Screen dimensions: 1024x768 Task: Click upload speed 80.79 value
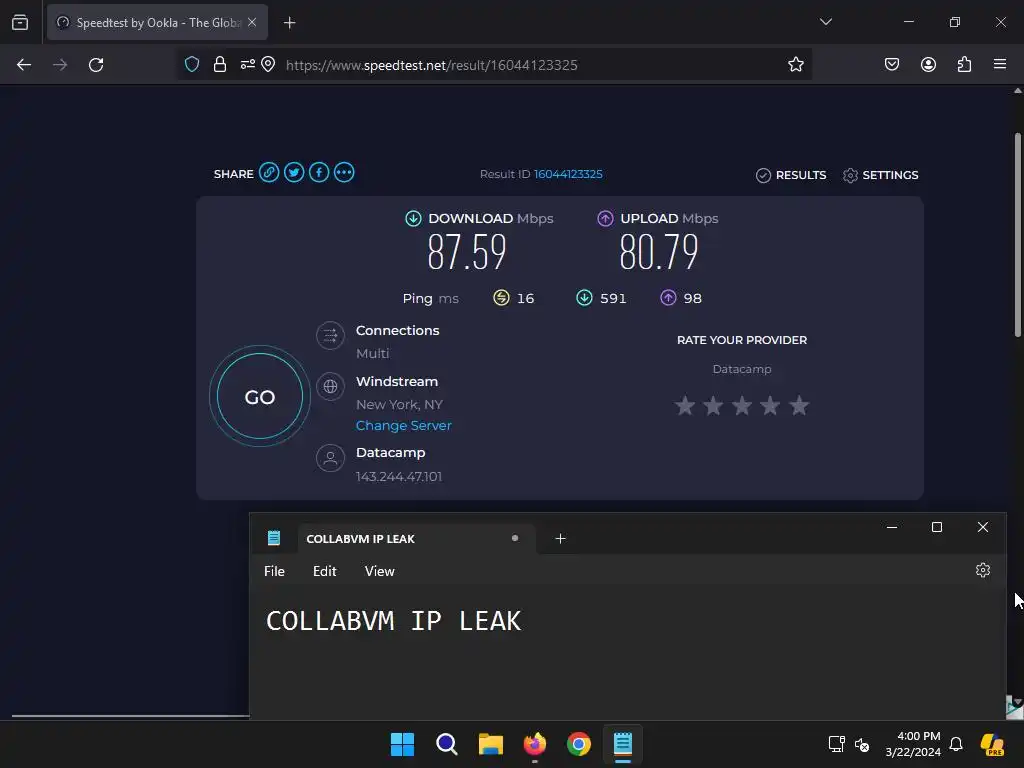(x=659, y=252)
